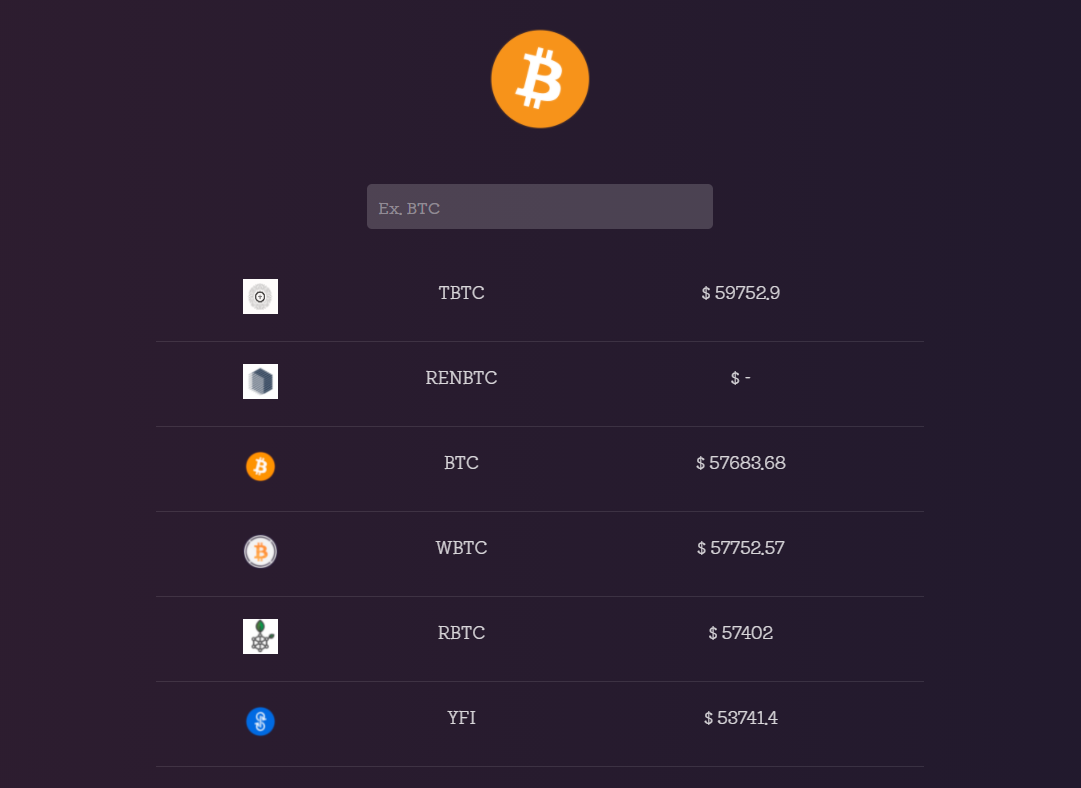Select the YFI row label
This screenshot has width=1081, height=788.
click(461, 718)
